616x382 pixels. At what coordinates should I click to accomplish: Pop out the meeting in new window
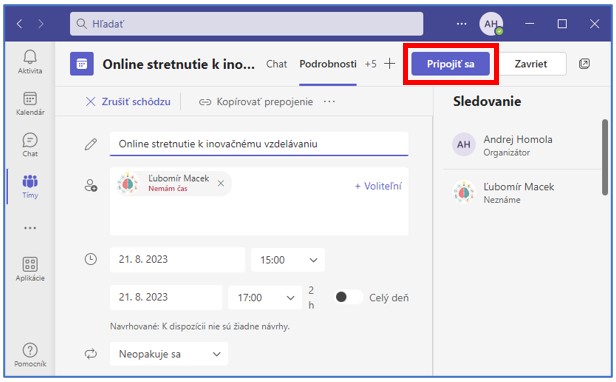584,64
